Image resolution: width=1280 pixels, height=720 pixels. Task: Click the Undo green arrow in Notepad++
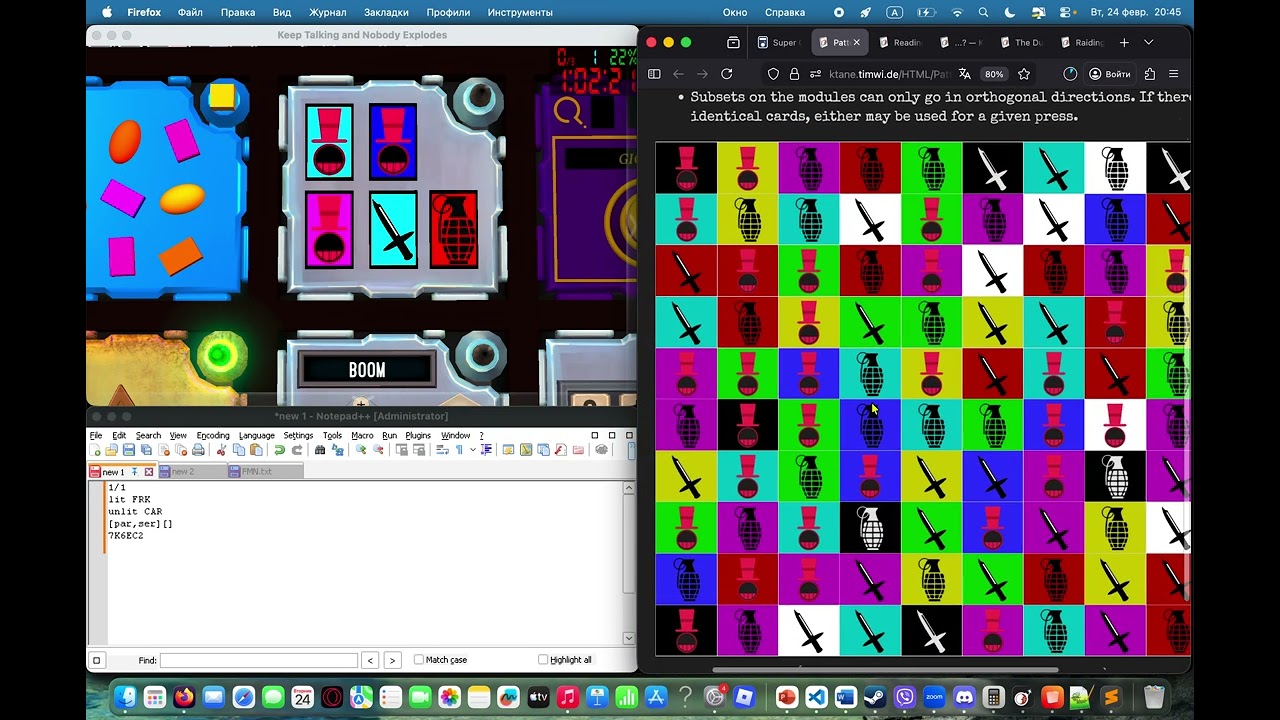[x=280, y=450]
